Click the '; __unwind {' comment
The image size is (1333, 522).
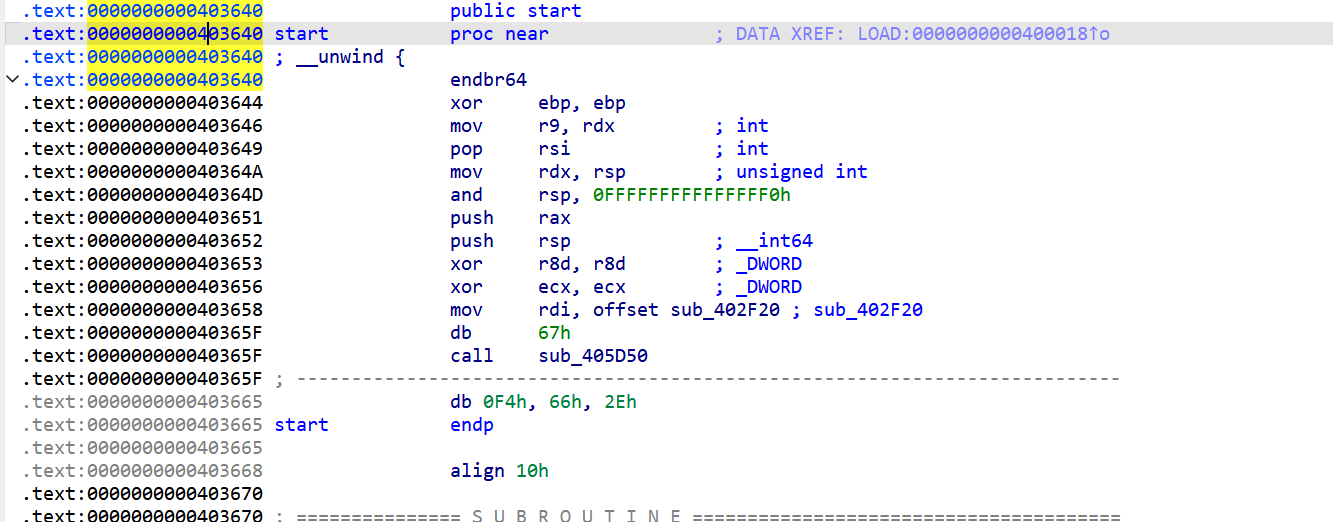coord(339,57)
